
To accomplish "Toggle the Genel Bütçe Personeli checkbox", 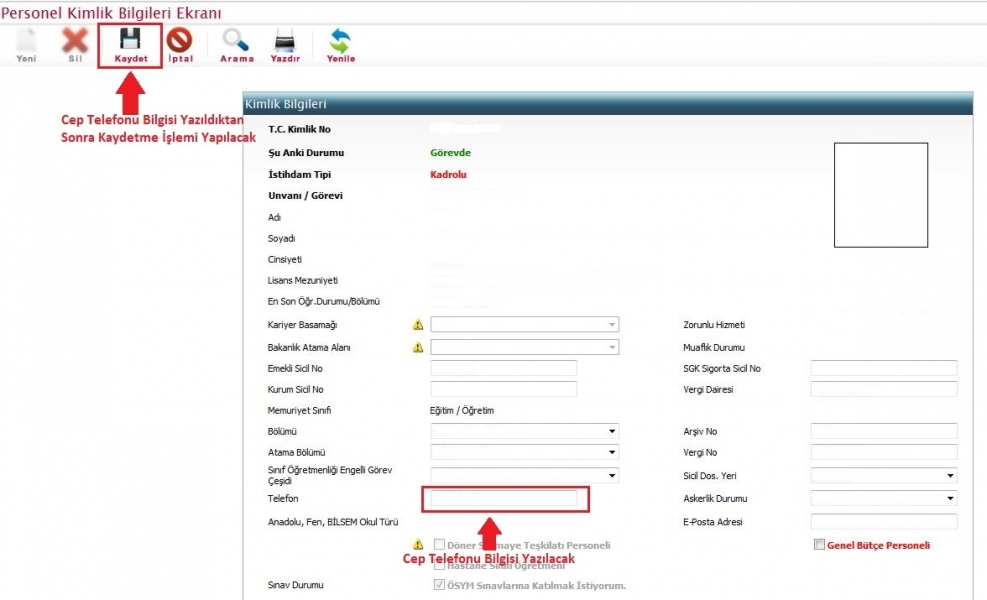I will (820, 545).
